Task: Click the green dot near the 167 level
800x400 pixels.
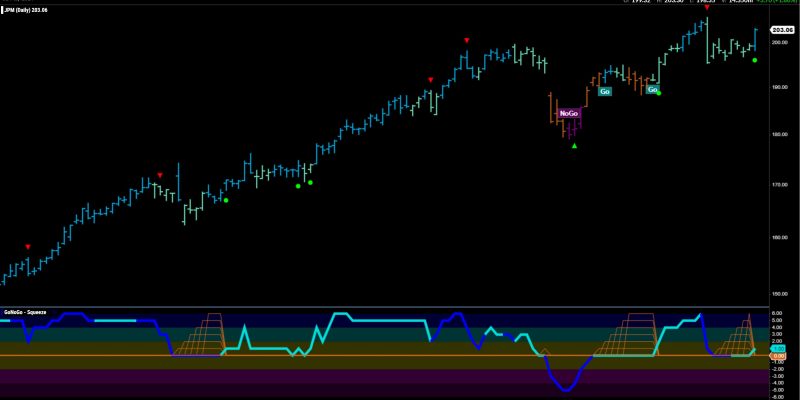Action: tap(226, 200)
